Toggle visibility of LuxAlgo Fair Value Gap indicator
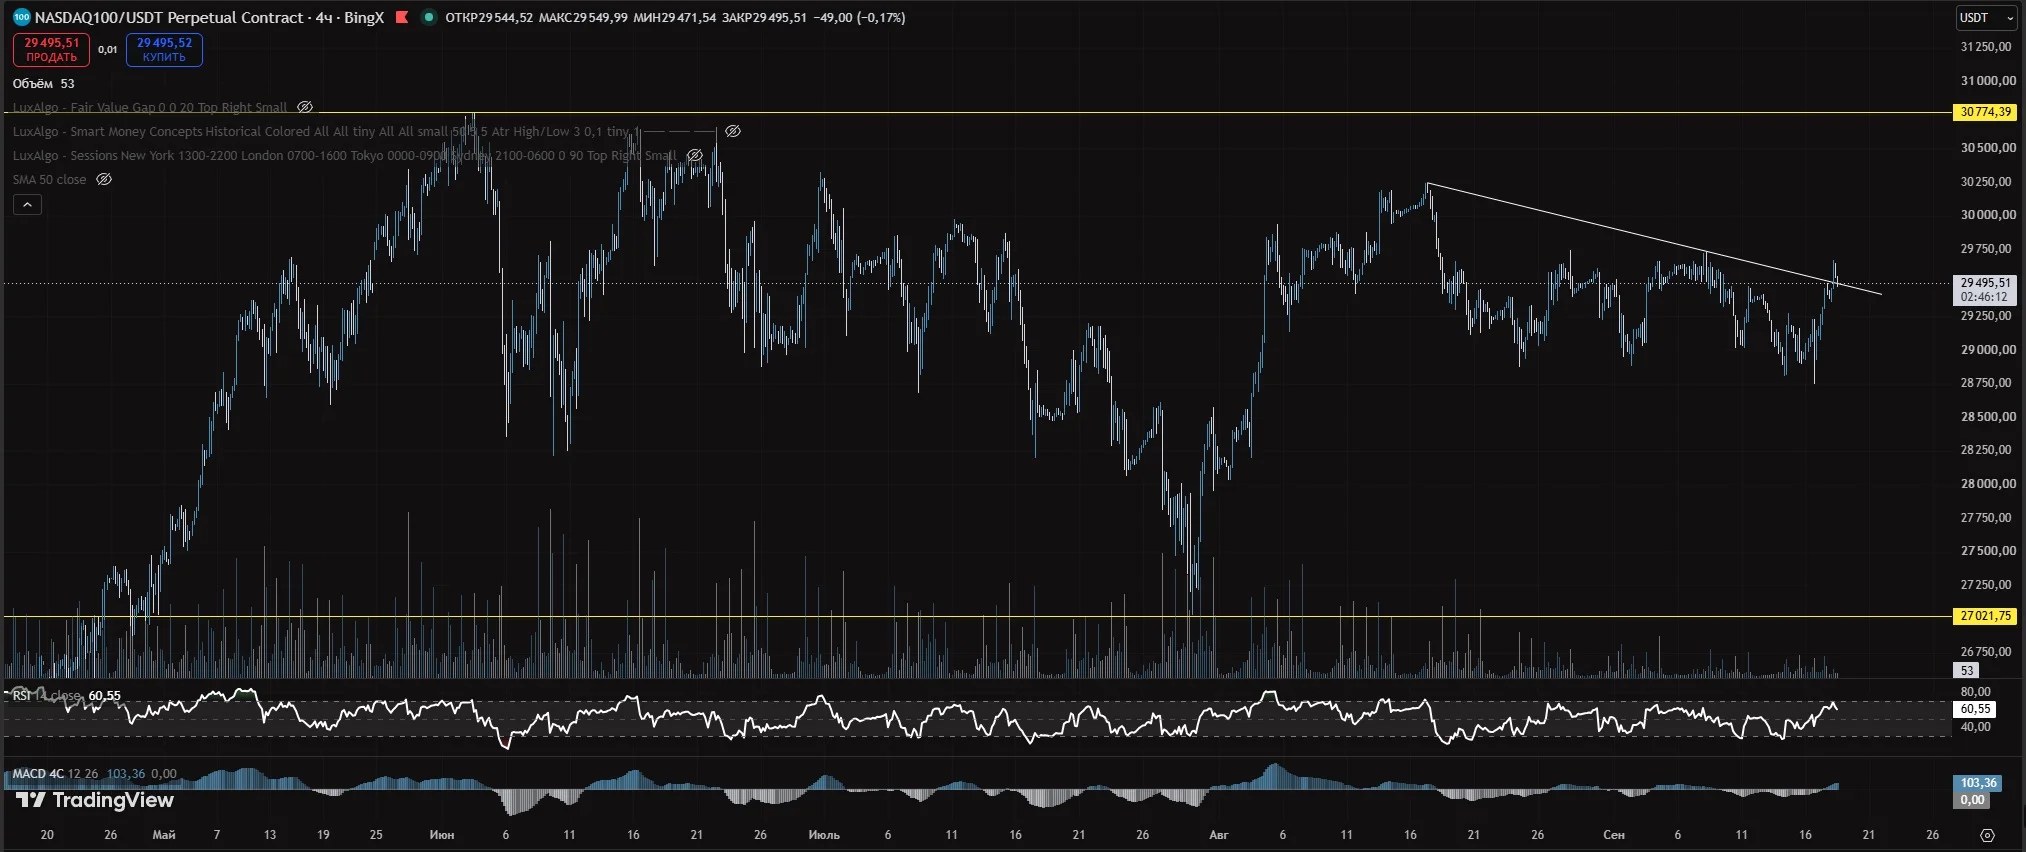Screen dimensions: 2026x852 (x=305, y=107)
